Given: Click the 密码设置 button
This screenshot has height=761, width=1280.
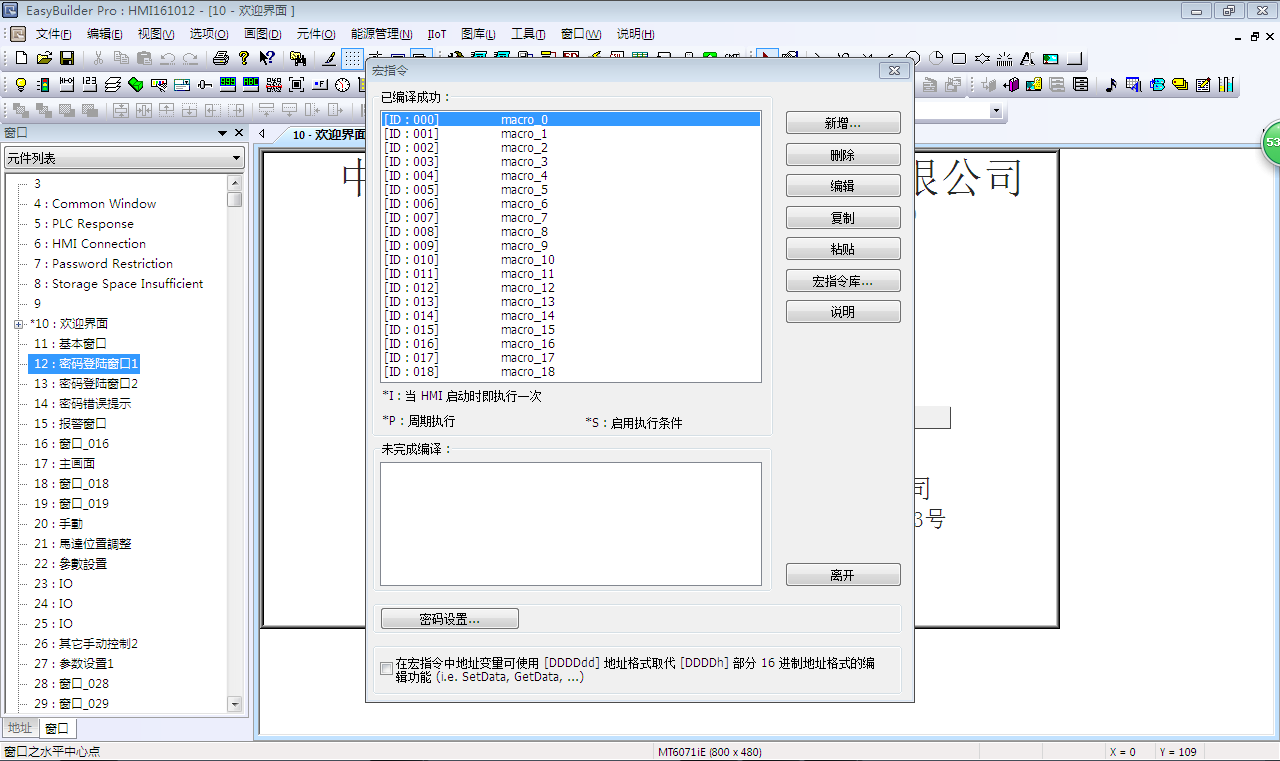Looking at the screenshot, I should [450, 619].
